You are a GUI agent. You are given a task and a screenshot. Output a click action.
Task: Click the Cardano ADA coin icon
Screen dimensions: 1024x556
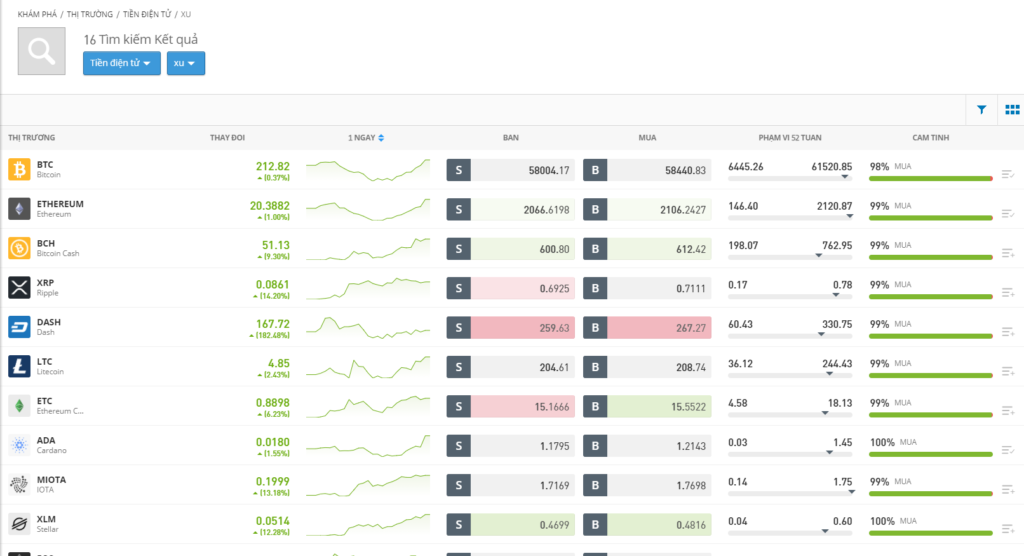point(19,445)
